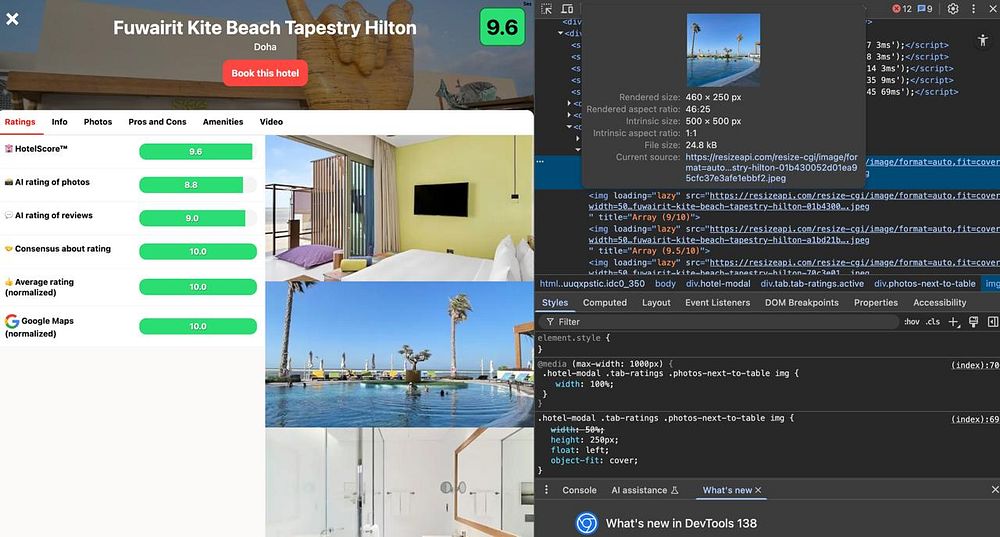1000x537 pixels.
Task: Open the (index):69 source link
Action: tap(975, 419)
